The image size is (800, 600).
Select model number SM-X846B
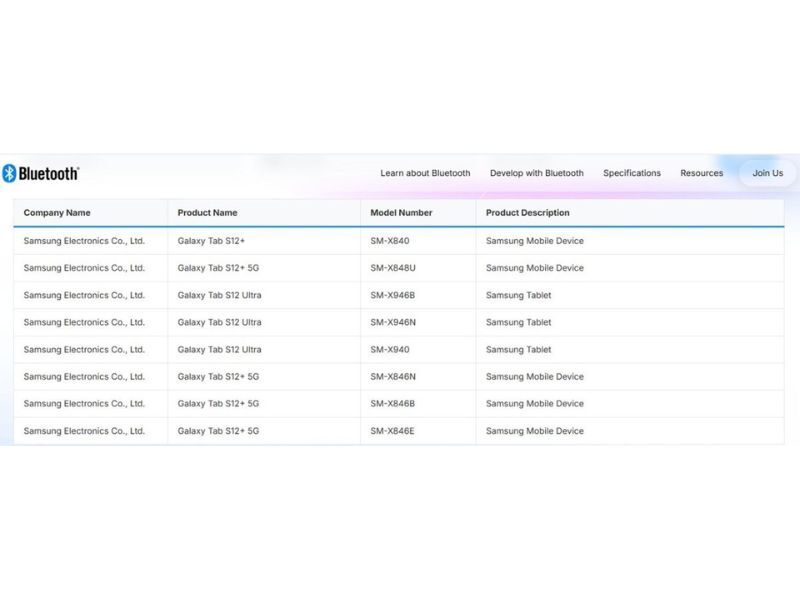coord(392,404)
